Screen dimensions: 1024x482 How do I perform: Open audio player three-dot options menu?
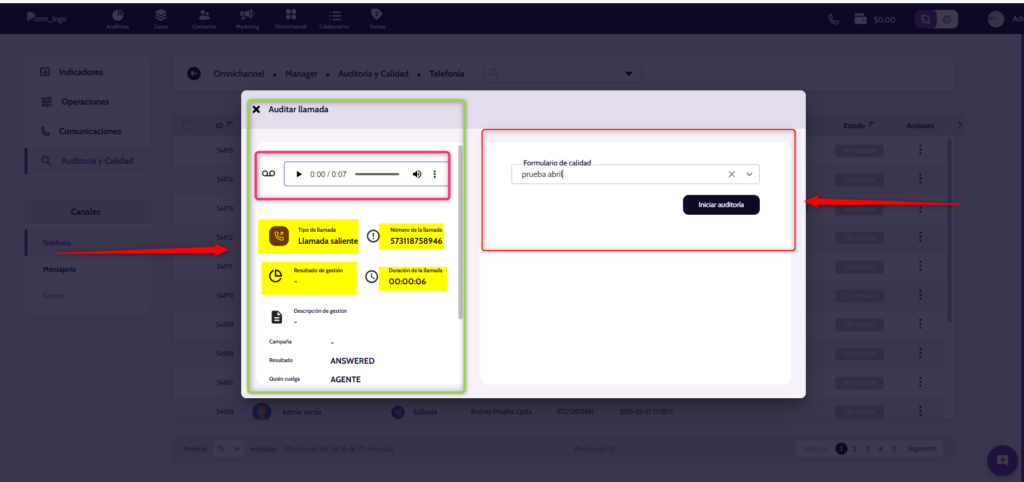pos(435,174)
